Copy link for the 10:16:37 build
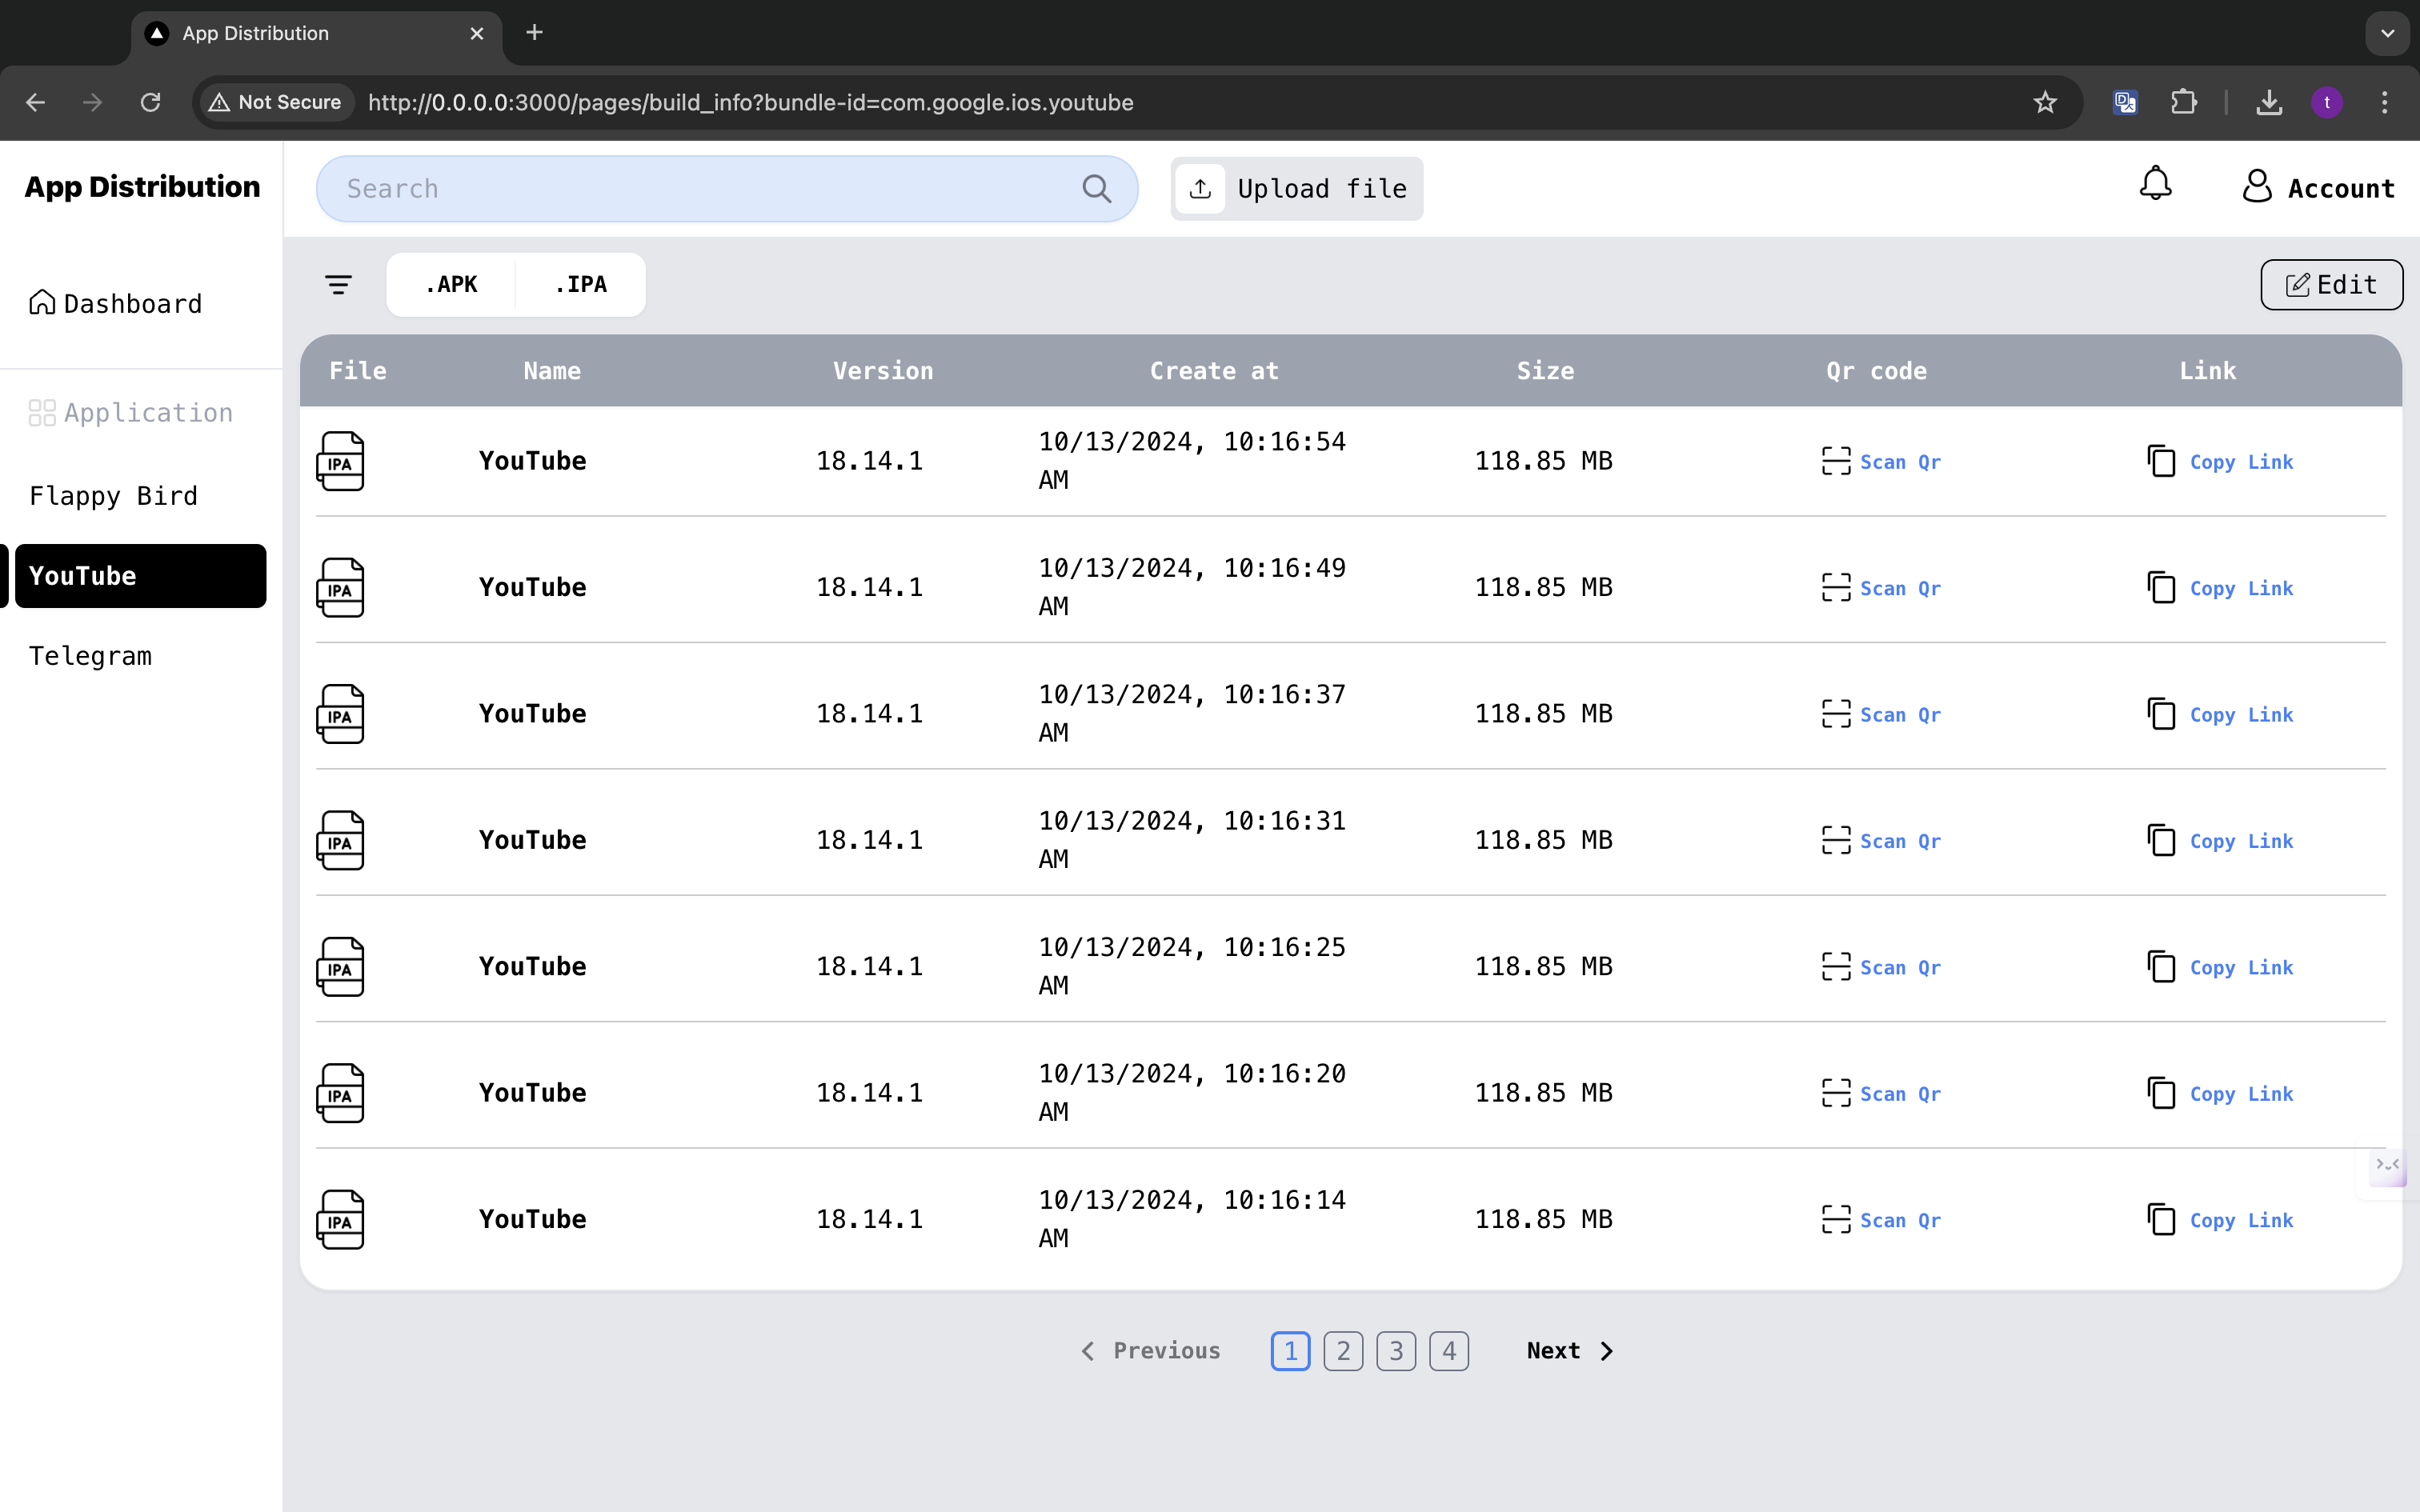The height and width of the screenshot is (1512, 2420). click(2220, 714)
